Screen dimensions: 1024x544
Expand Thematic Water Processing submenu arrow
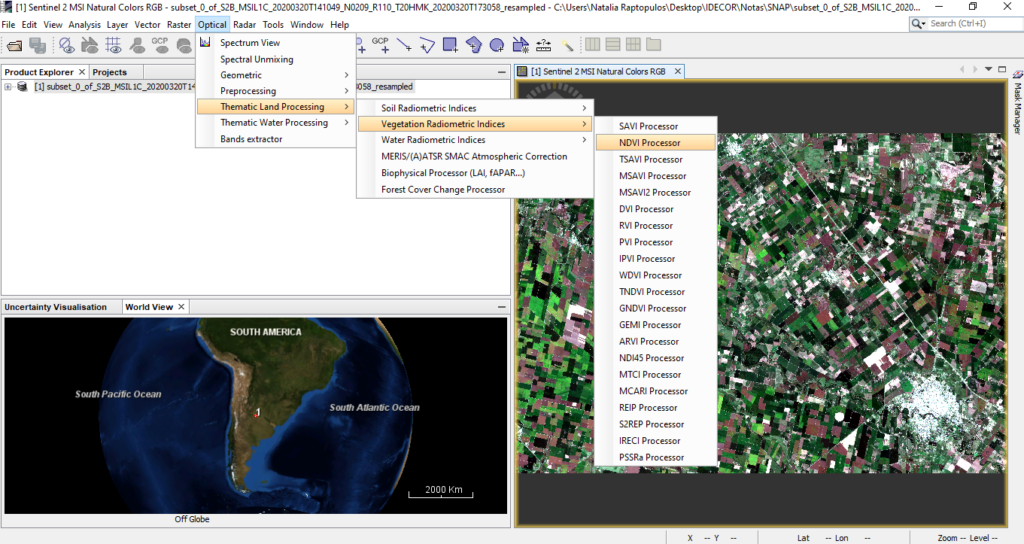pyautogui.click(x=346, y=122)
